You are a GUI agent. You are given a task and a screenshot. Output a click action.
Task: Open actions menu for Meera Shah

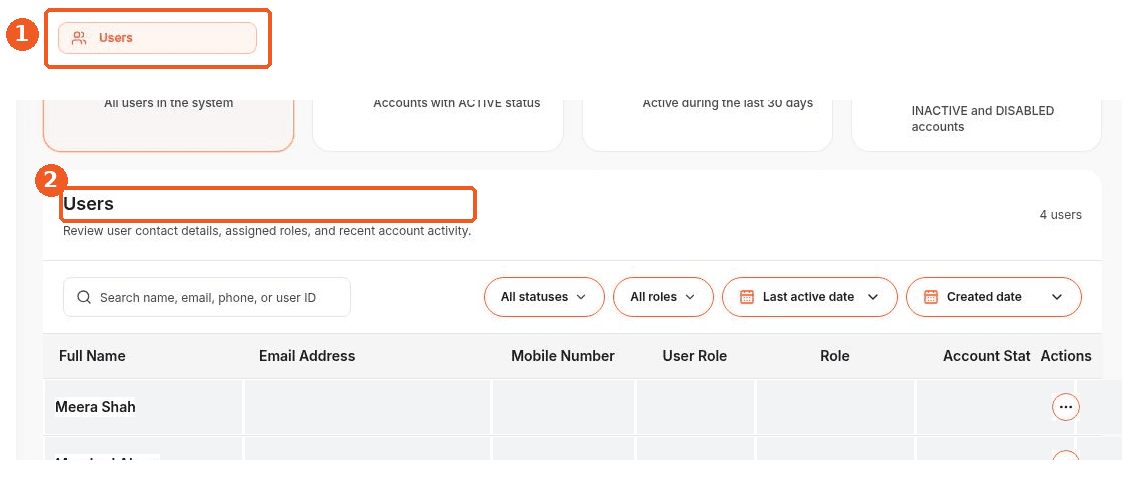(x=1066, y=407)
